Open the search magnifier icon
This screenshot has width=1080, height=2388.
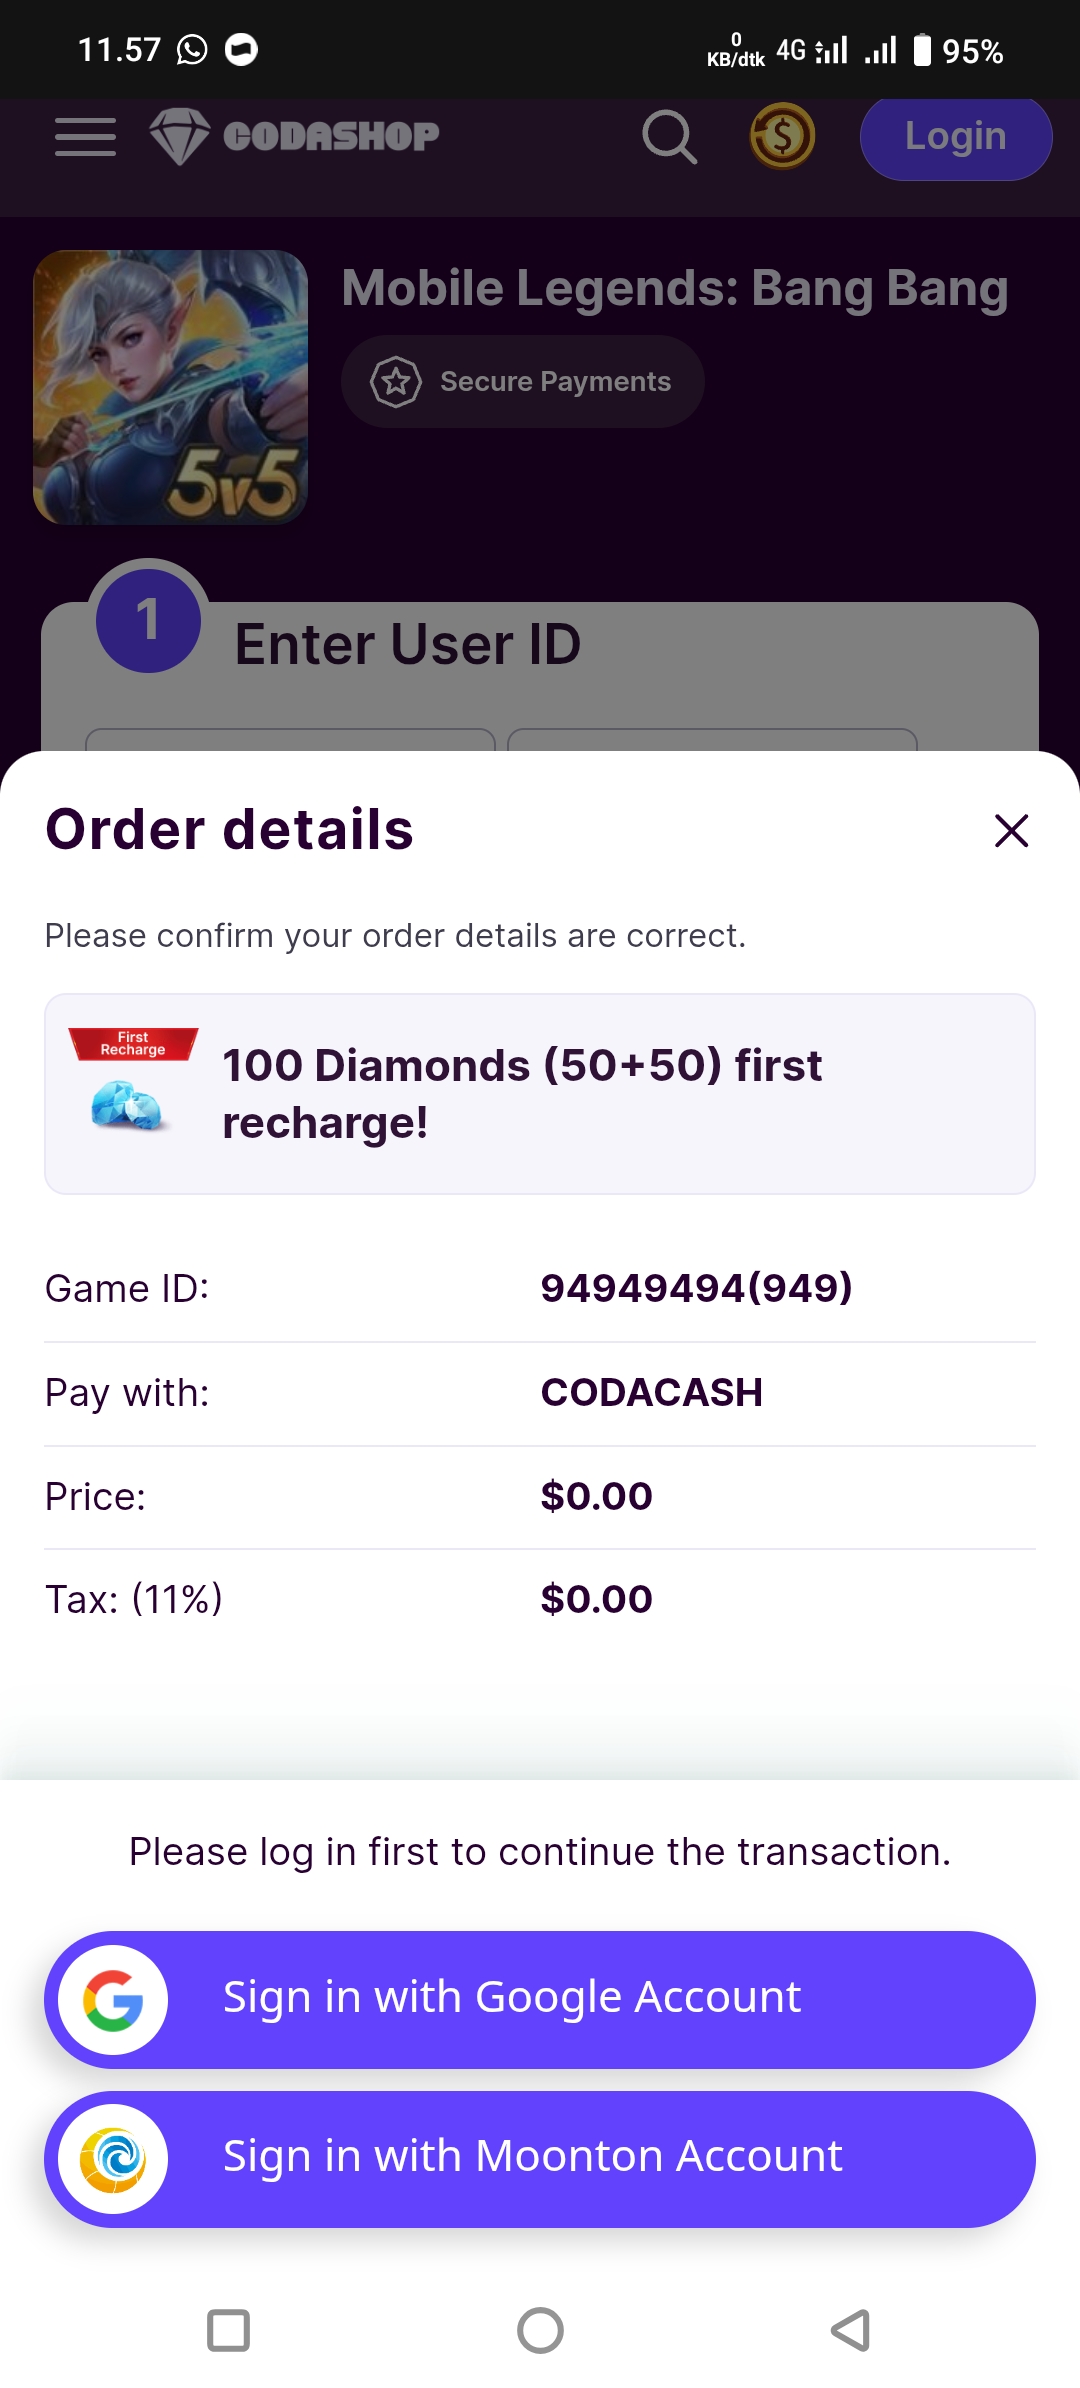click(x=669, y=136)
